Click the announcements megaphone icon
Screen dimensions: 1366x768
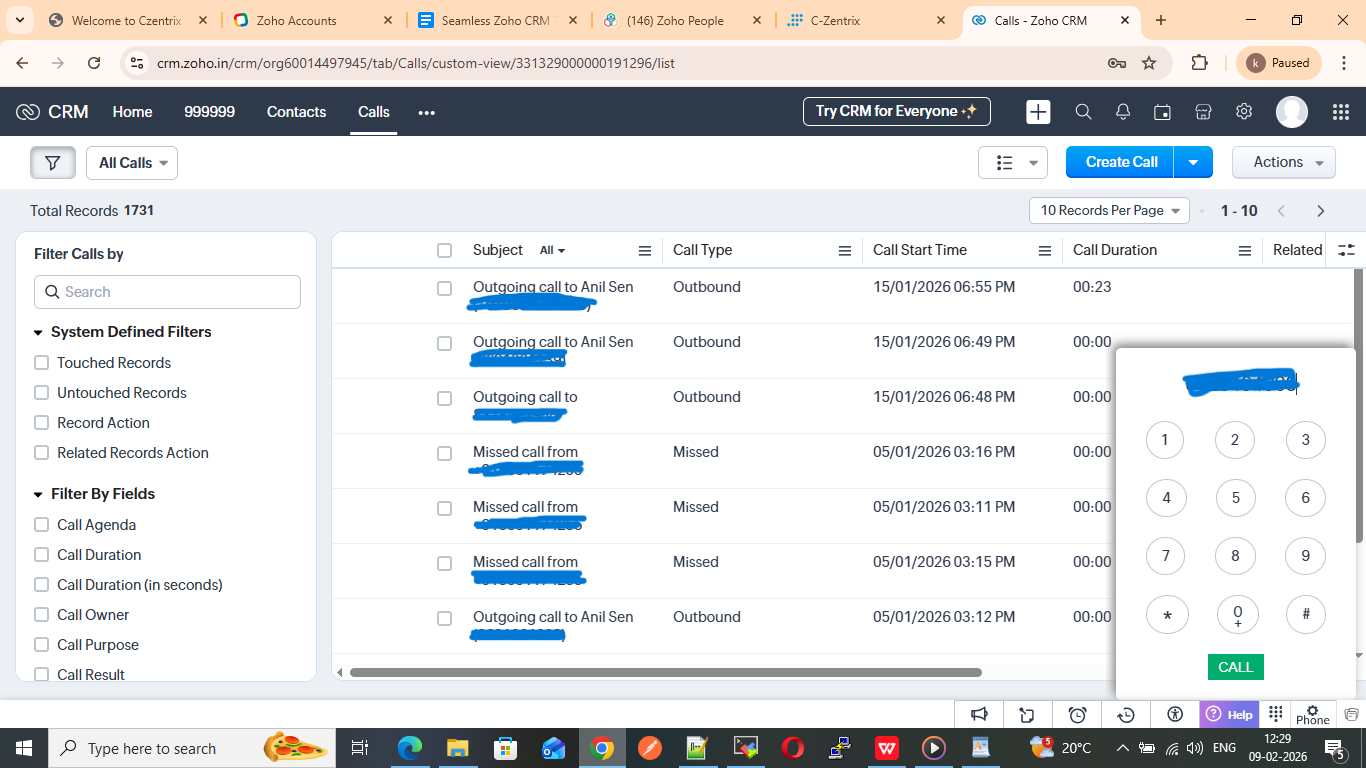979,714
